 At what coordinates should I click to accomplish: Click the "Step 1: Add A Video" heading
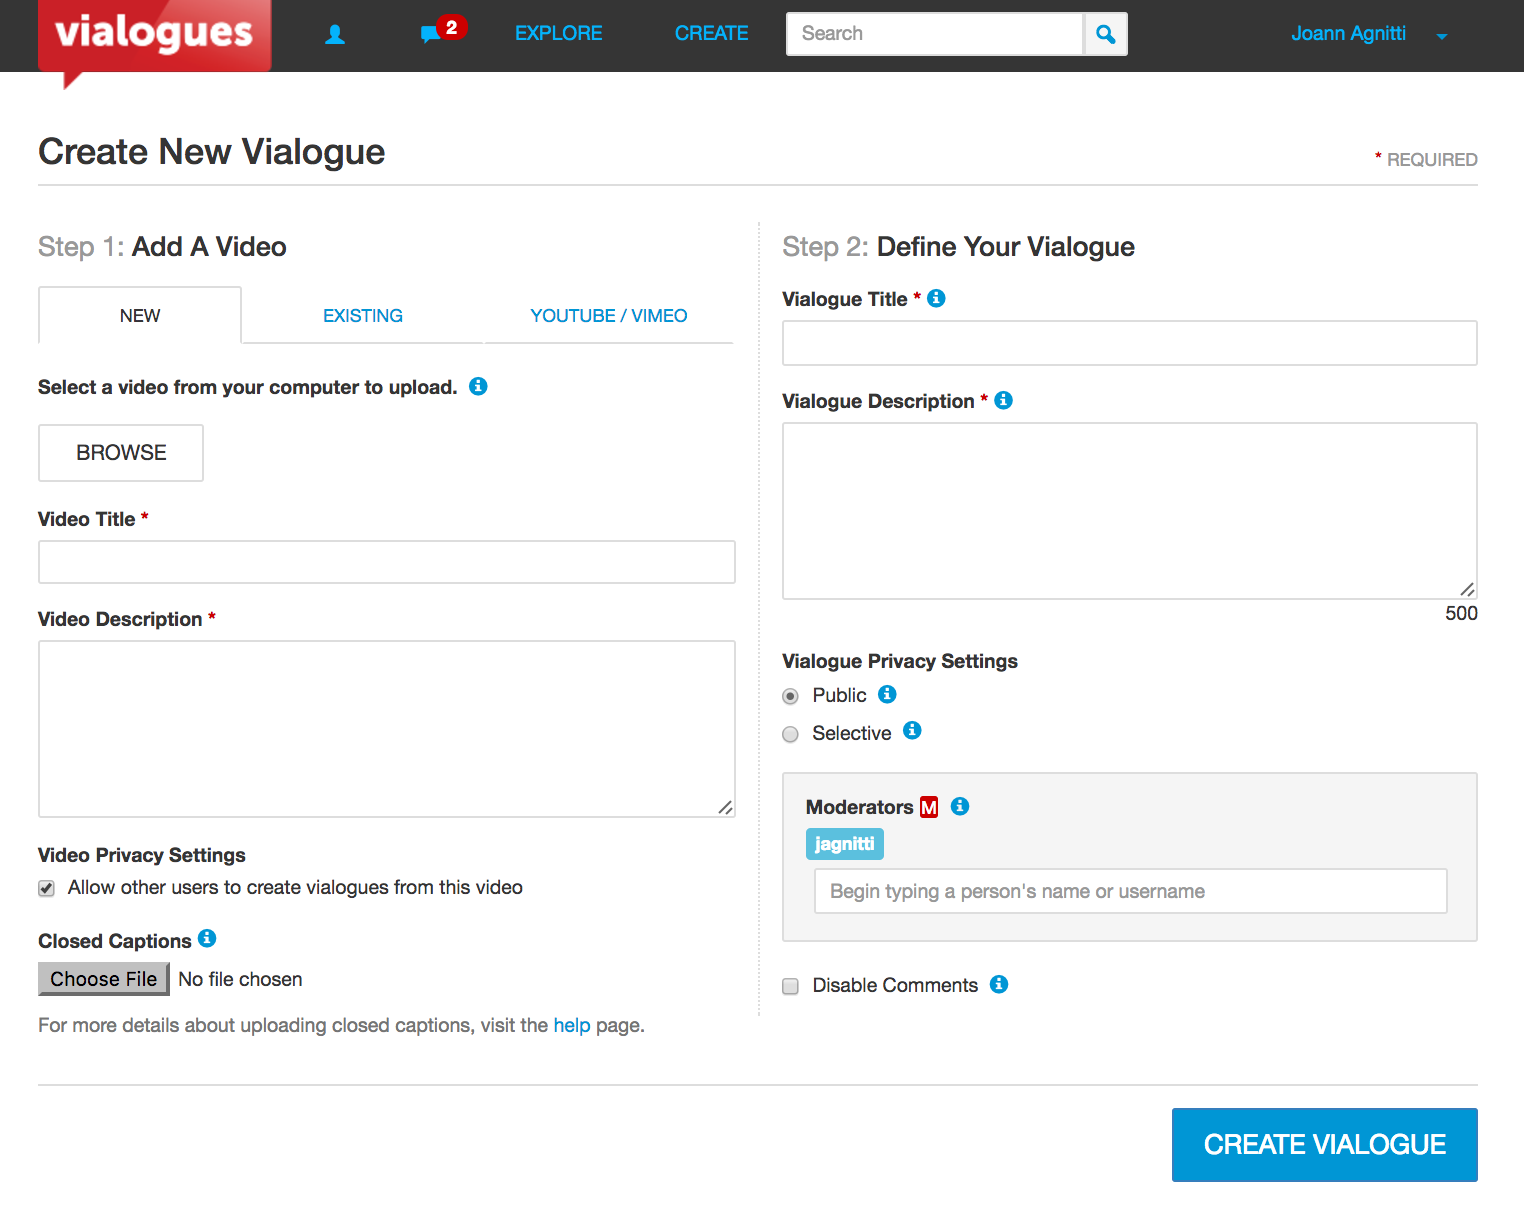(162, 247)
